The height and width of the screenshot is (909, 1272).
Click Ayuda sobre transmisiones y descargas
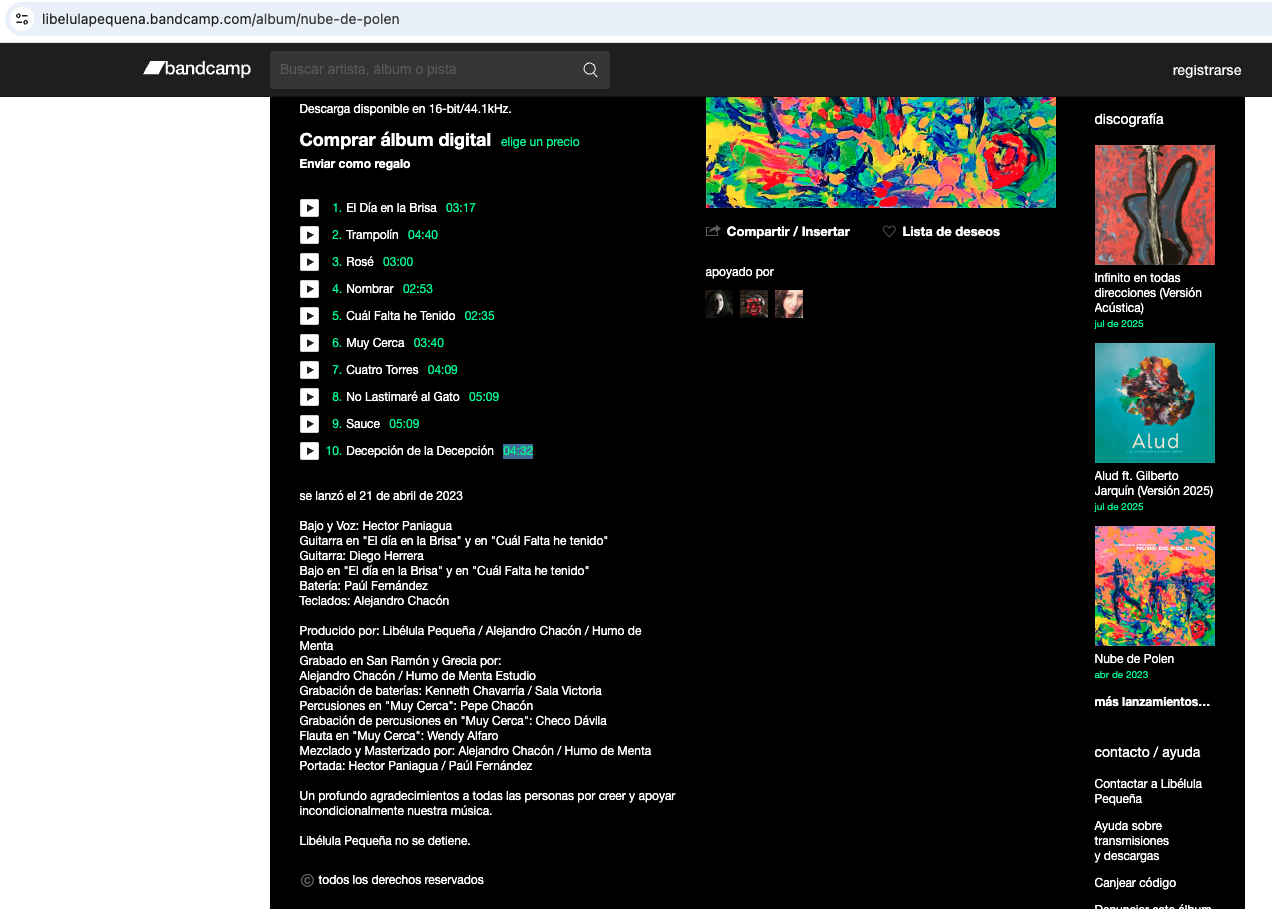click(1132, 841)
